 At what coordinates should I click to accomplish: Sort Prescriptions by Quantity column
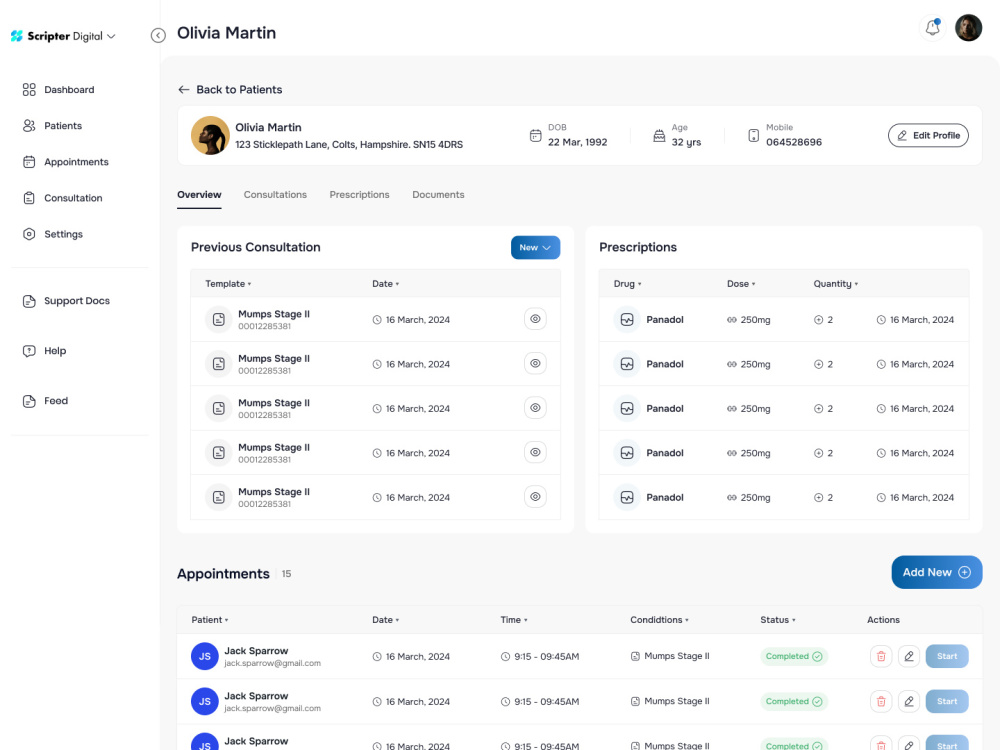pyautogui.click(x=835, y=284)
